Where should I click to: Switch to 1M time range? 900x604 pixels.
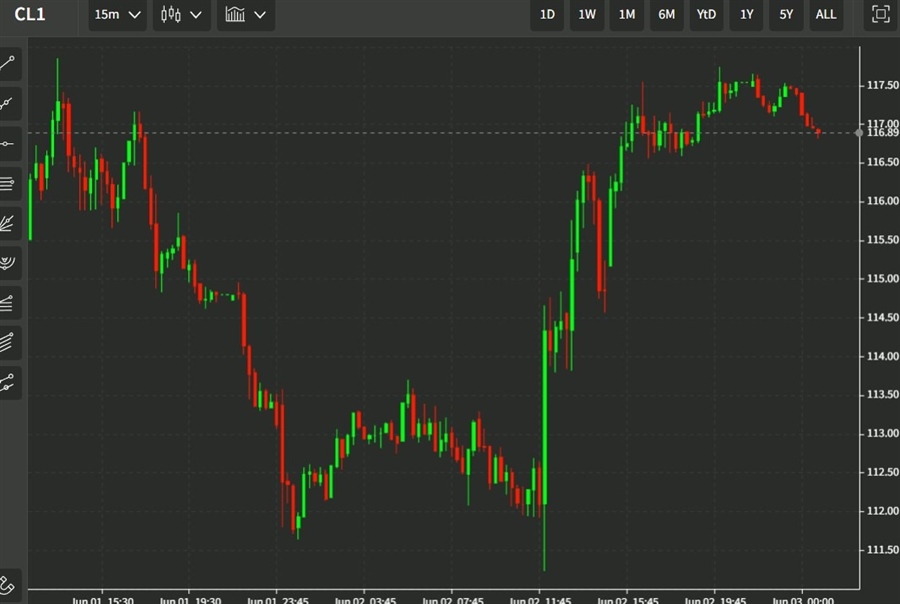[627, 15]
